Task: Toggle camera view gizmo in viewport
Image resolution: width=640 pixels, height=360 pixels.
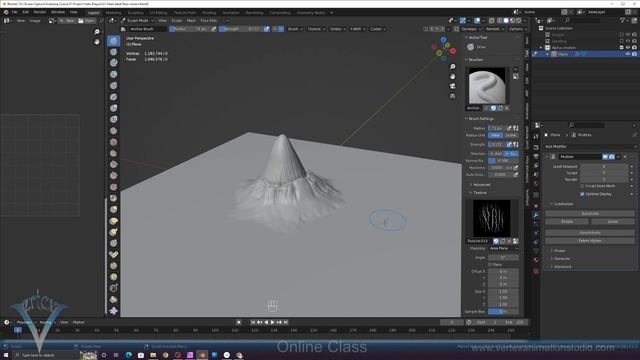Action: pyautogui.click(x=453, y=86)
